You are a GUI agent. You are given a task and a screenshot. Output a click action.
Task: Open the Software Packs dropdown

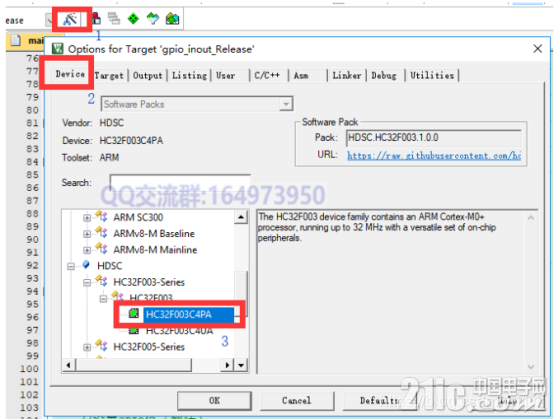click(x=197, y=104)
